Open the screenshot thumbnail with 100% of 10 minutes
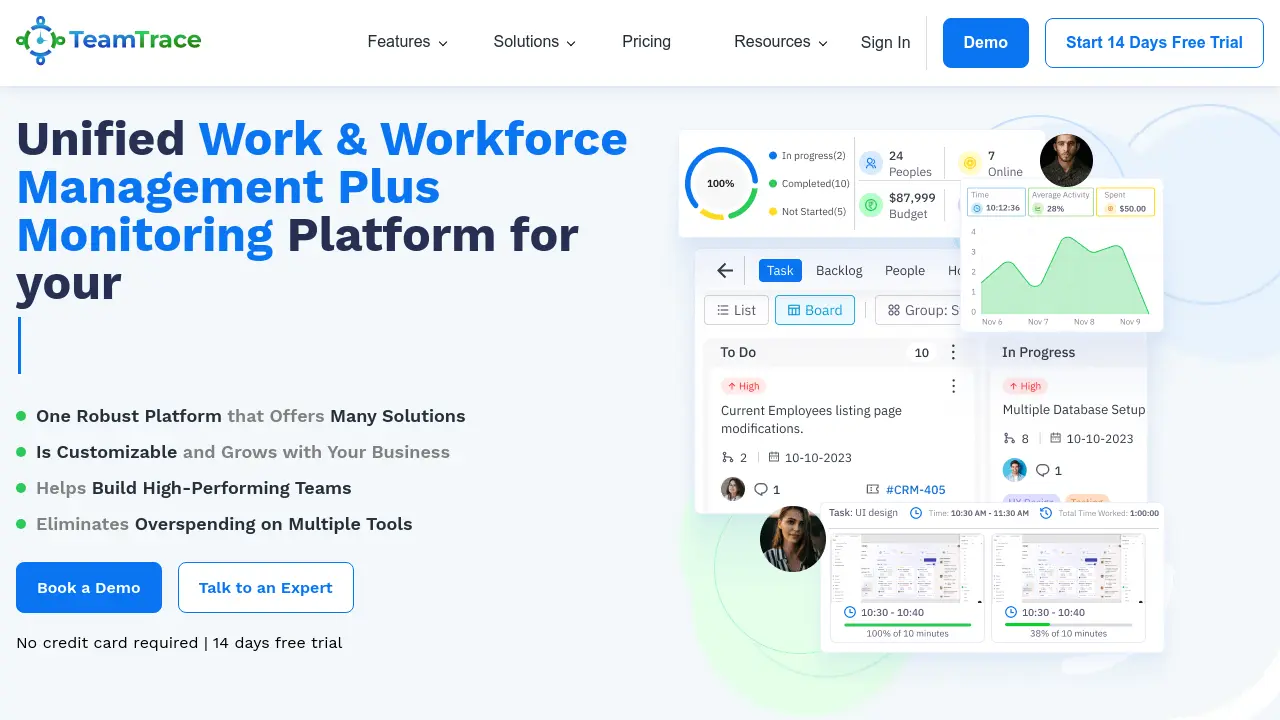Screen dimensions: 1280x720 (908, 568)
